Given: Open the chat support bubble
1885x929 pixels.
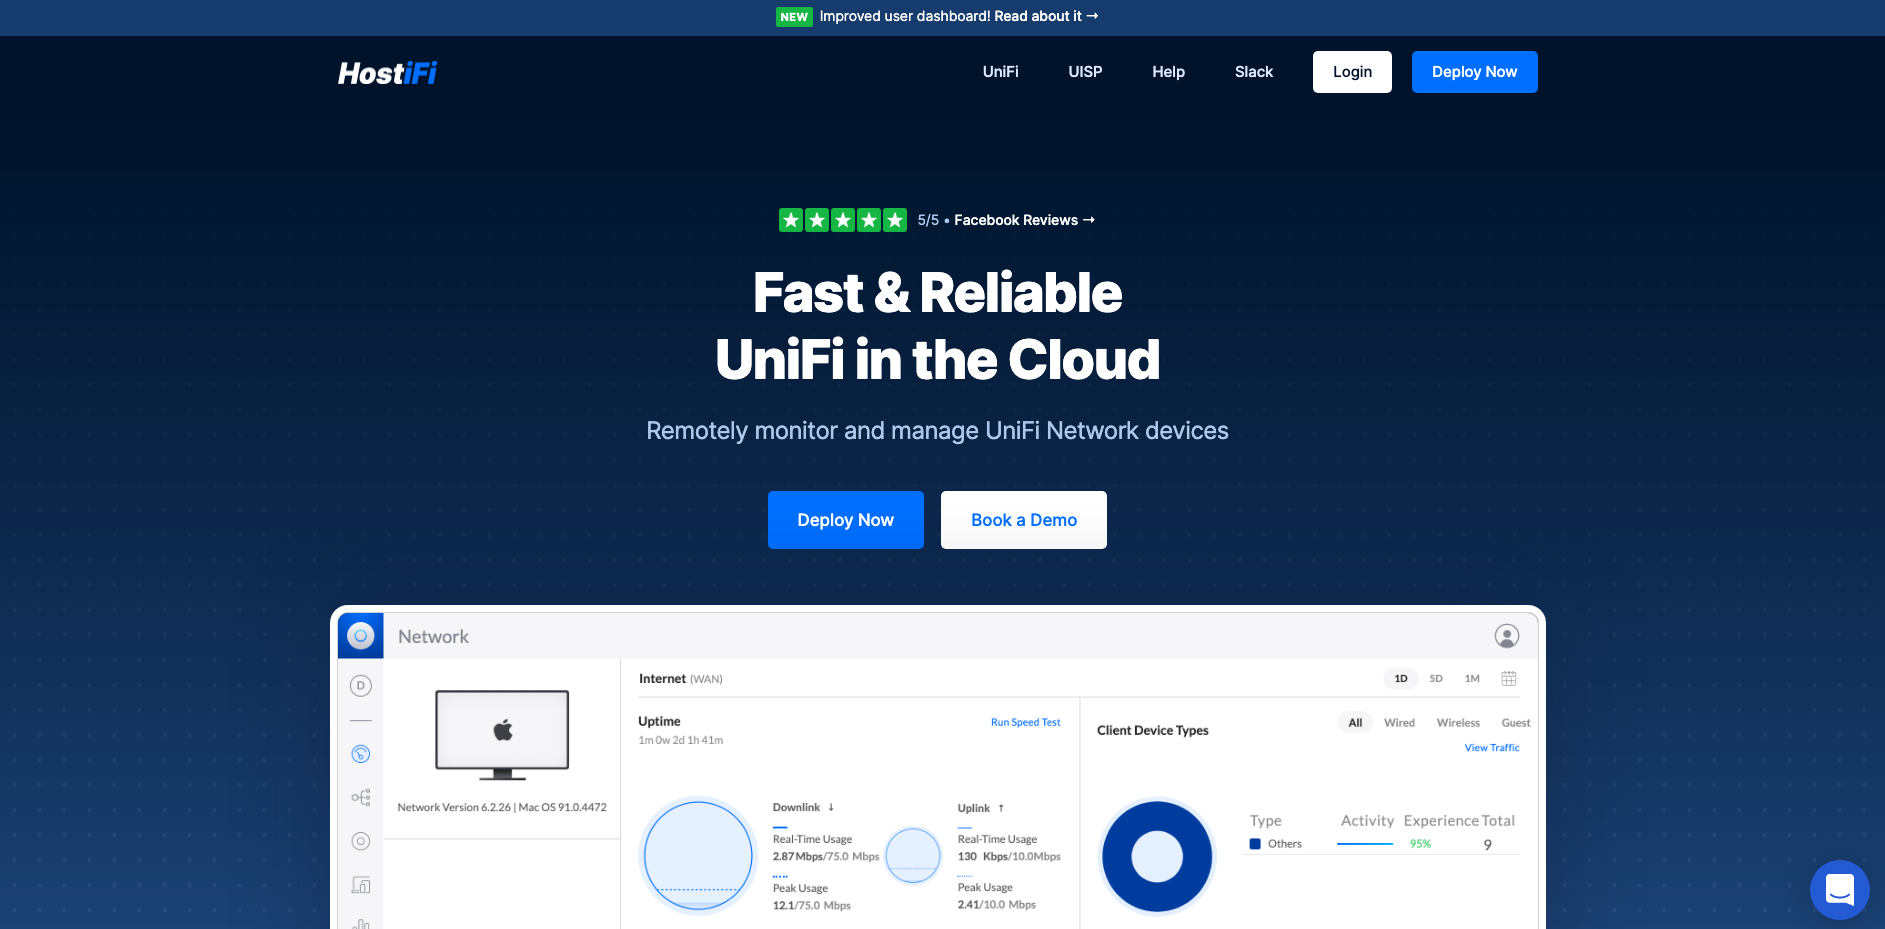Looking at the screenshot, I should (1839, 889).
